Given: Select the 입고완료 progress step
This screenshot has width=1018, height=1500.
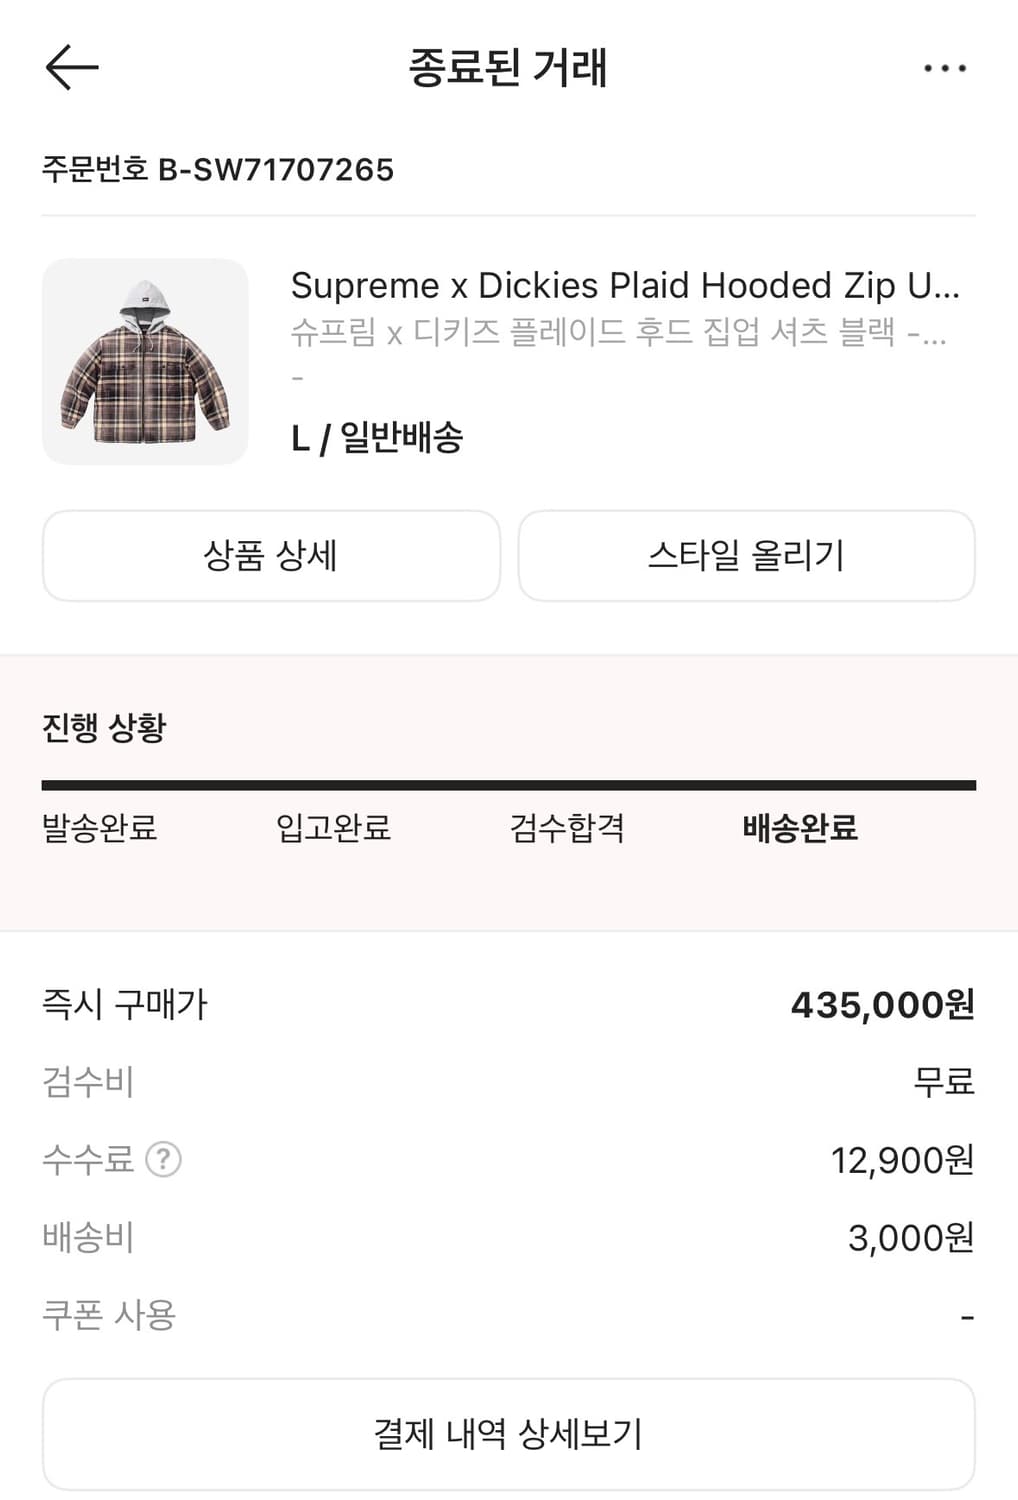Looking at the screenshot, I should click(x=333, y=828).
